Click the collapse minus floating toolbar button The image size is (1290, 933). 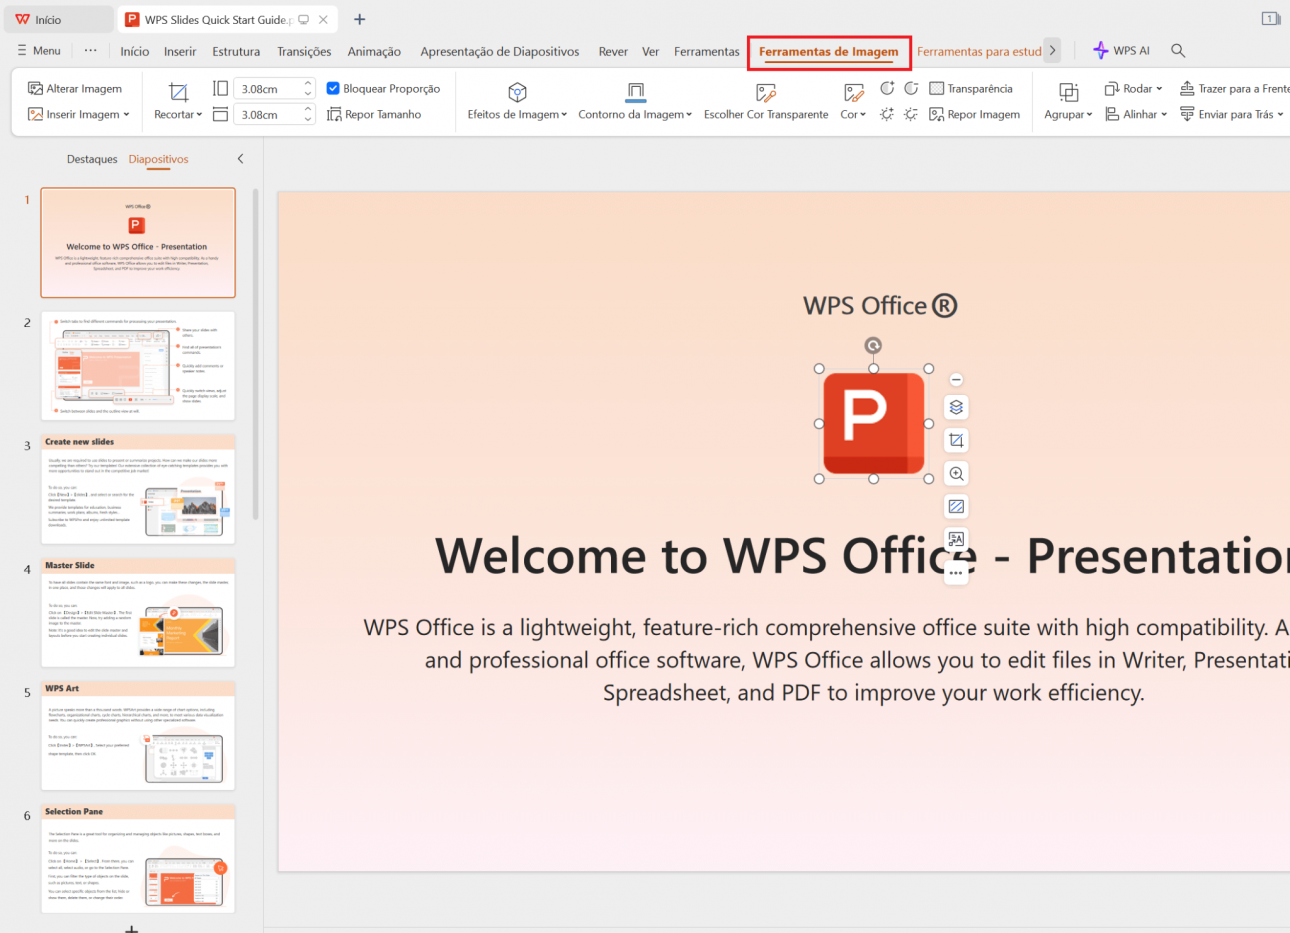[956, 379]
